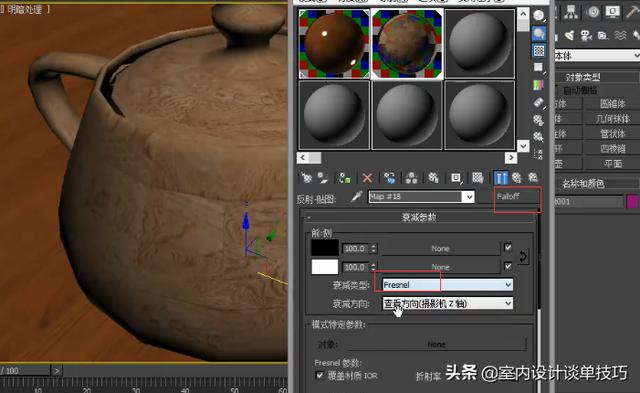Click the Put to Library icon
Image resolution: width=640 pixels, height=393 pixels.
coord(433,178)
